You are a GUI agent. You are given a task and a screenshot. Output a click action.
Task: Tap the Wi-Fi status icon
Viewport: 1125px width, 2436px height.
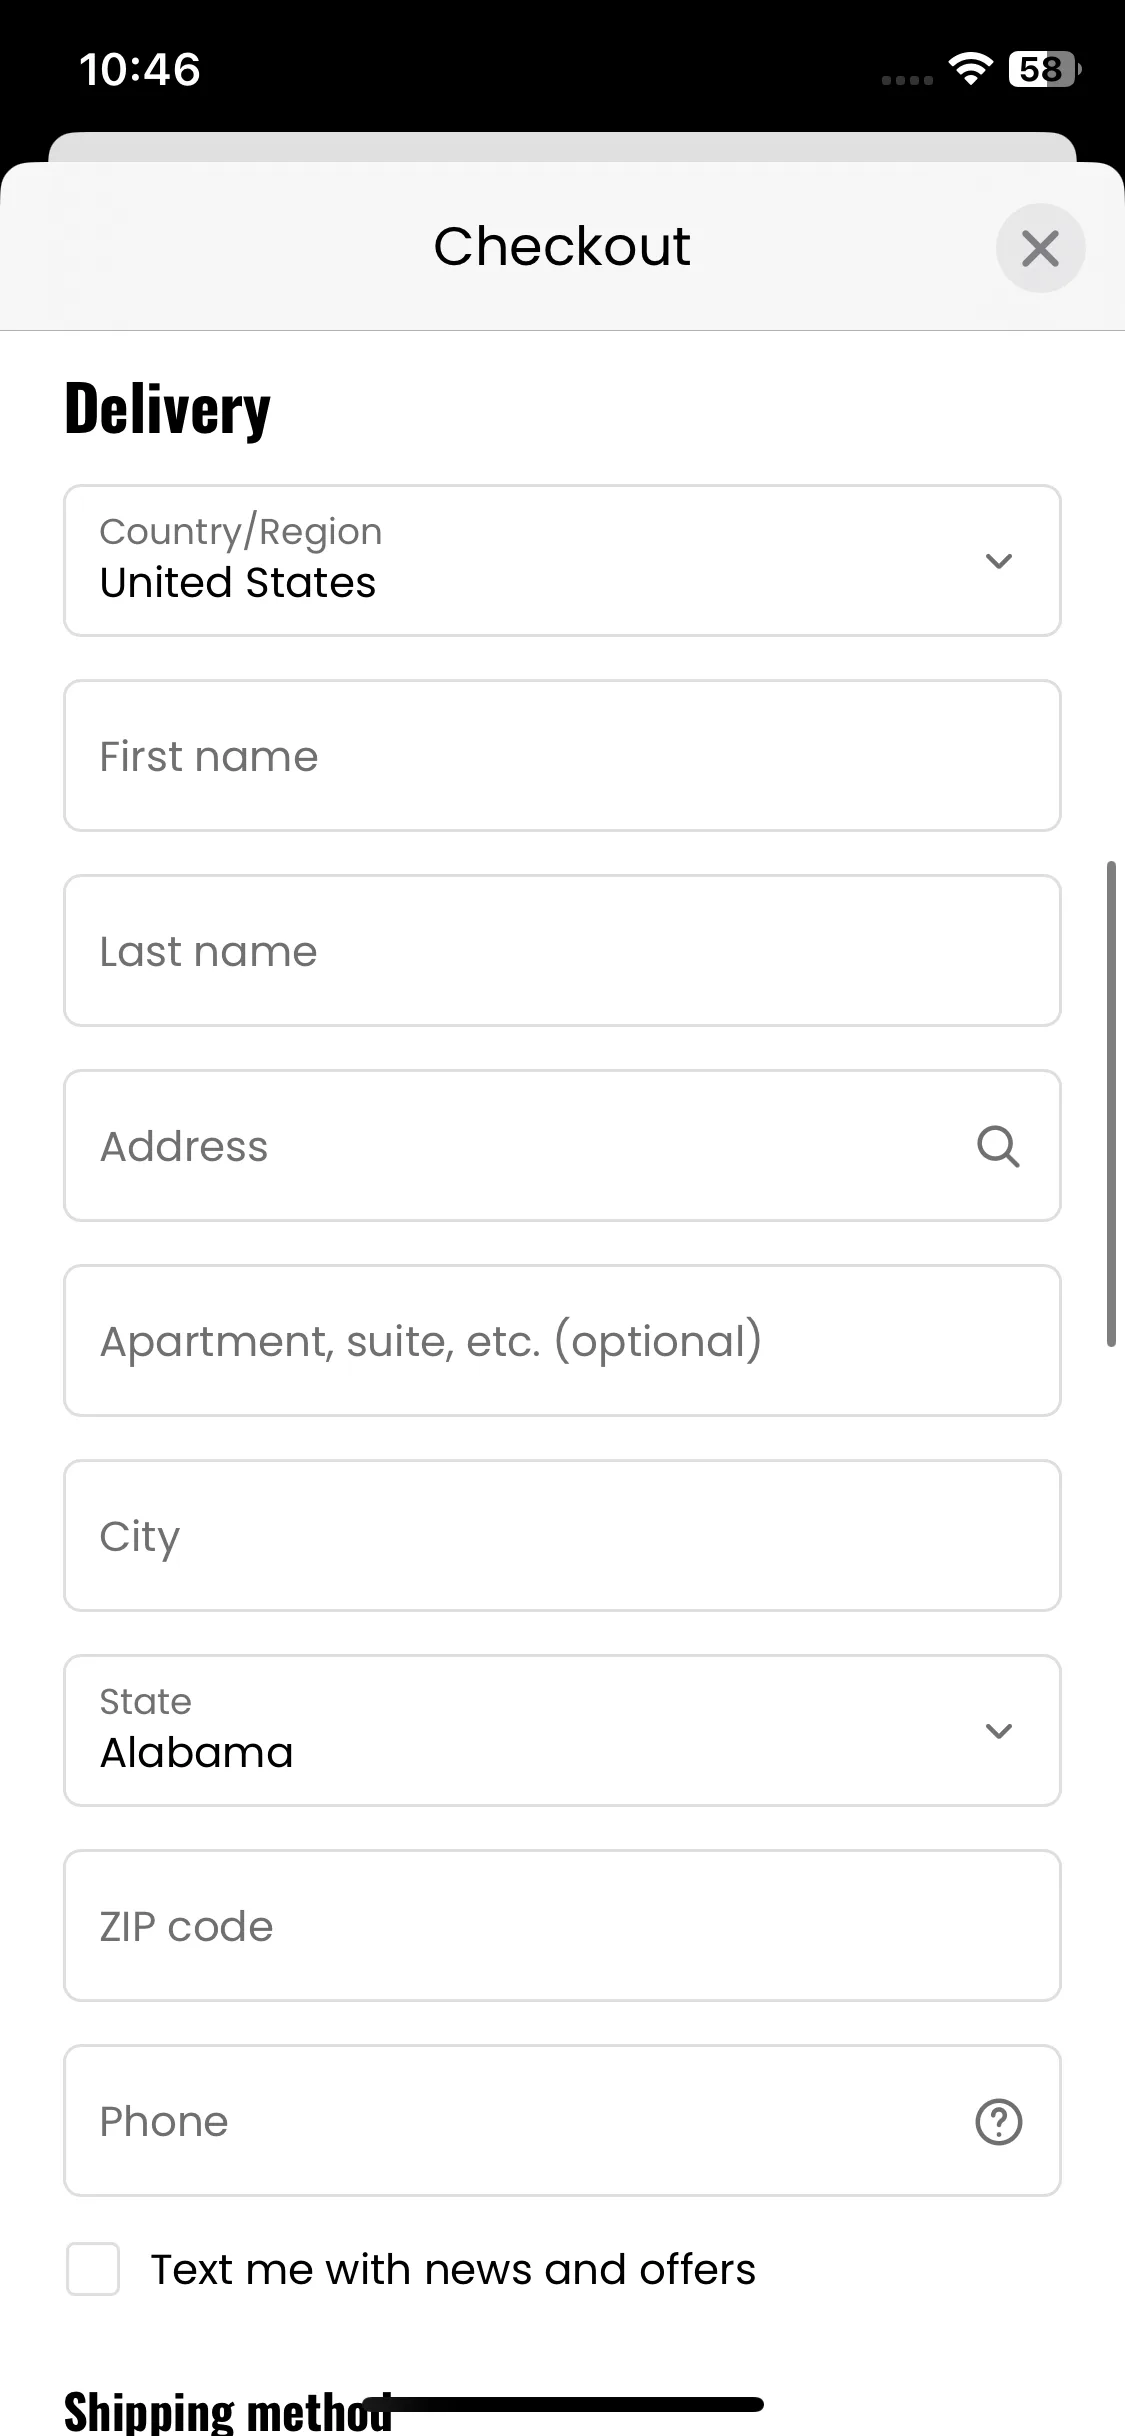[970, 69]
